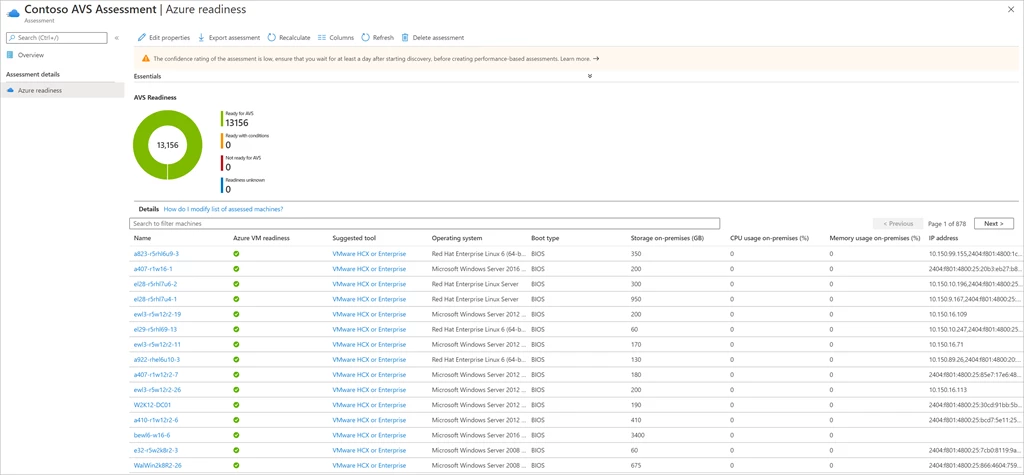1024x475 pixels.
Task: Open machine e32-r5w2k8r2-3
Action: coord(156,450)
